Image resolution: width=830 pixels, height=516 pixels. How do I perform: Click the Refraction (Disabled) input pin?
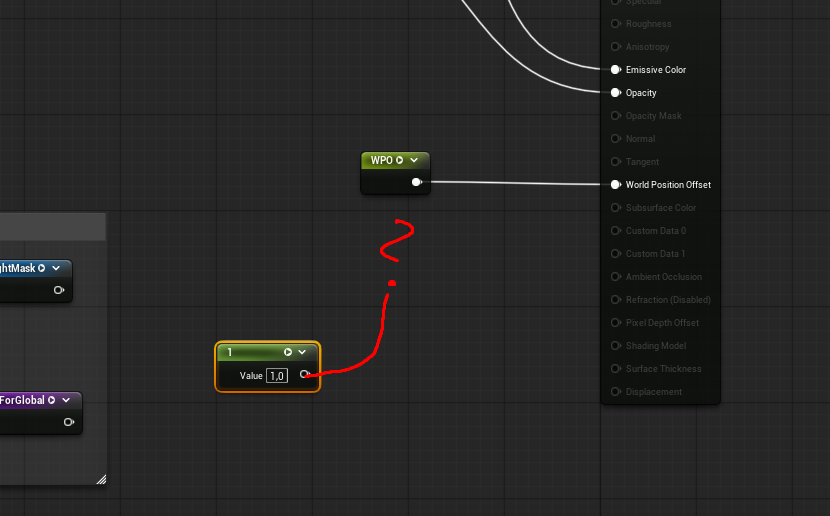click(x=616, y=300)
